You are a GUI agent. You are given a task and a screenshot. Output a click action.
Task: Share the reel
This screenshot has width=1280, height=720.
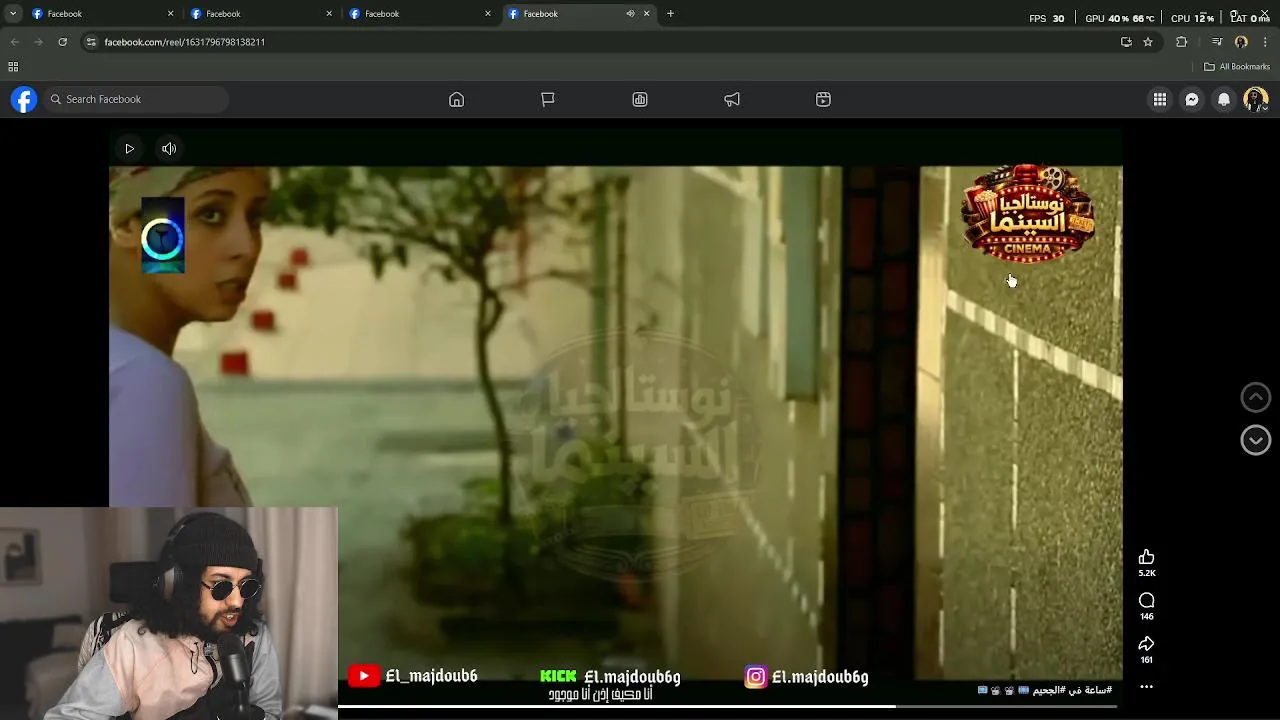(x=1147, y=644)
